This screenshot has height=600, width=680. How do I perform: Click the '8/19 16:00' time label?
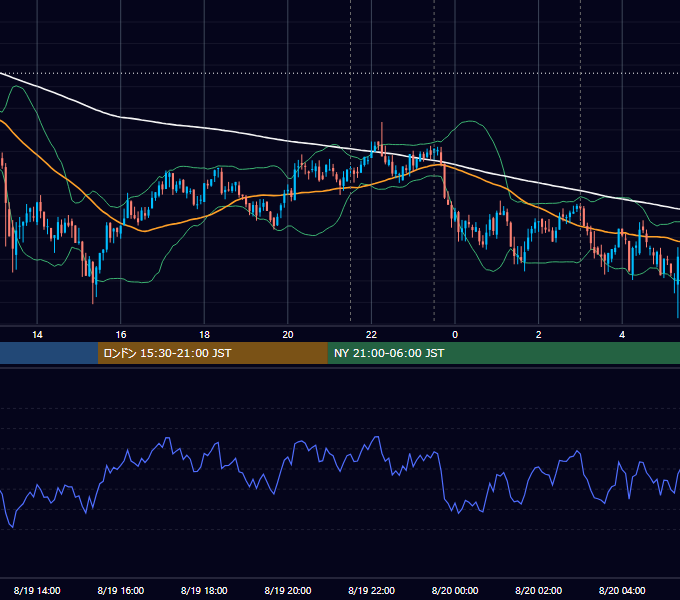click(121, 590)
